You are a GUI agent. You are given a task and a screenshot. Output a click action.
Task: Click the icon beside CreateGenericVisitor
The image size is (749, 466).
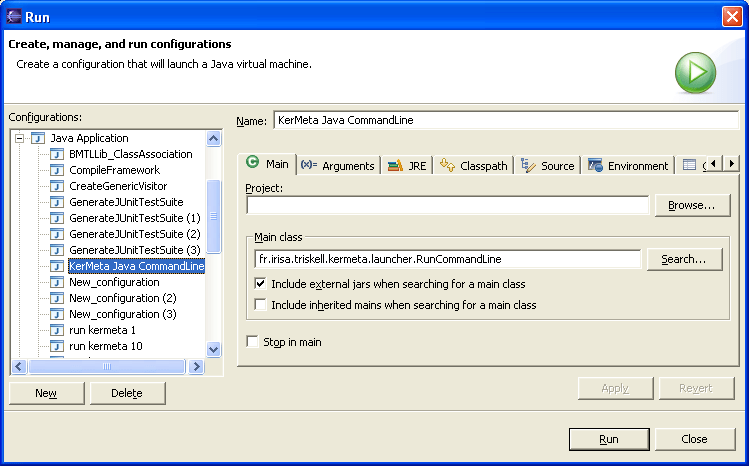point(57,186)
